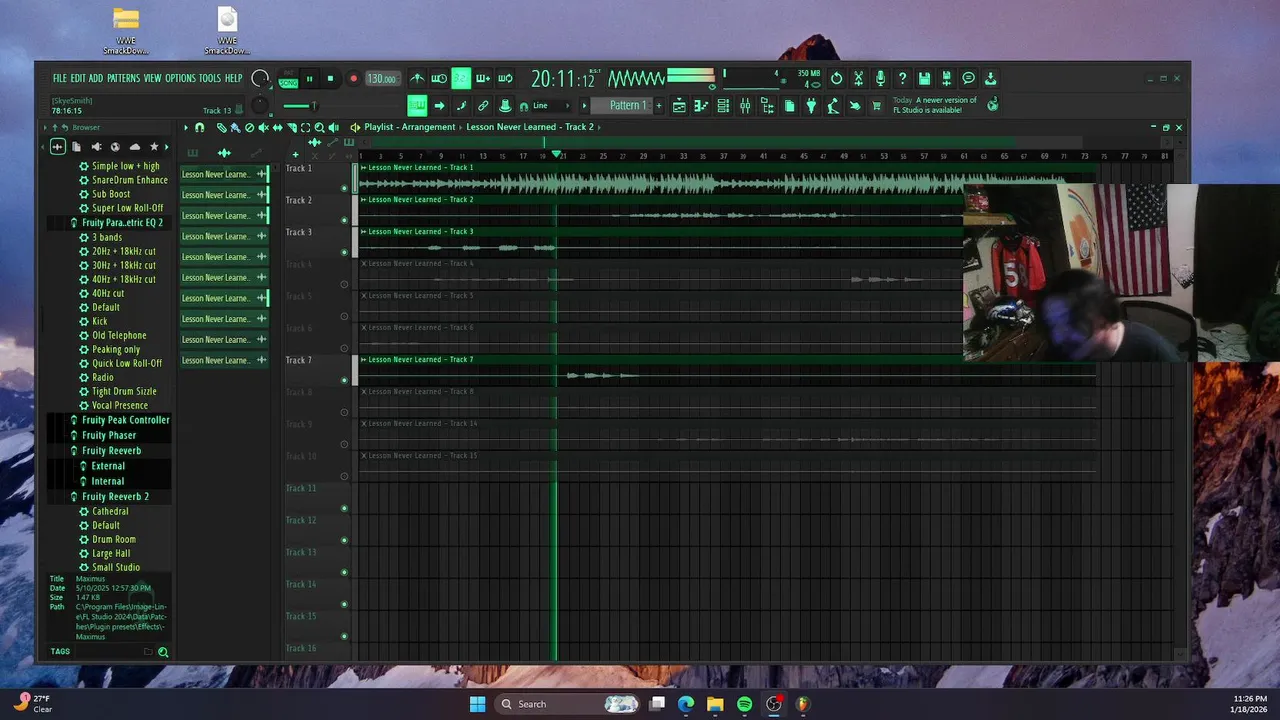Stop playback with the stop button
Viewport: 1280px width, 720px height.
coord(330,79)
